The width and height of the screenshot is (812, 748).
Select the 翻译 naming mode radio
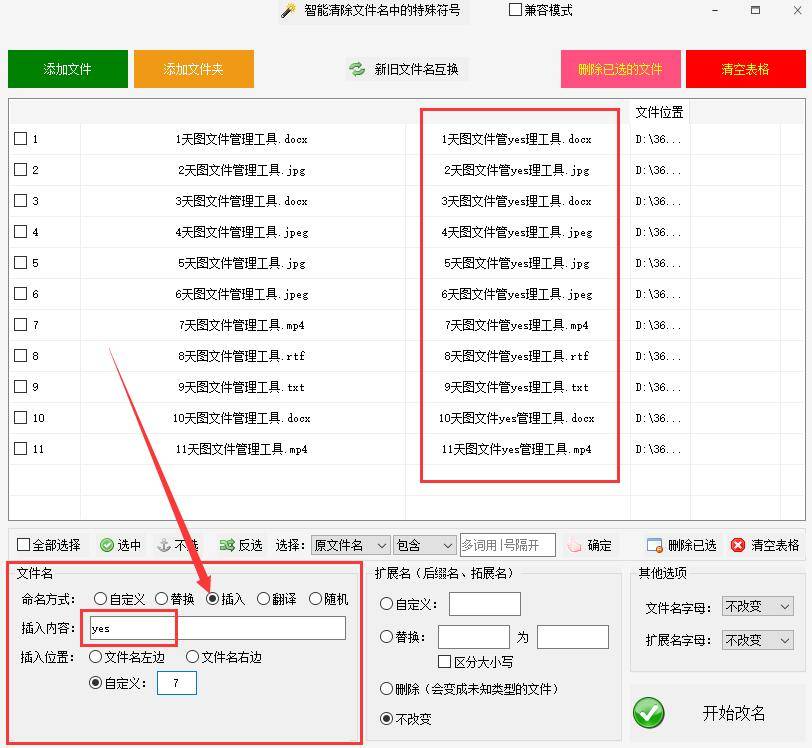264,599
